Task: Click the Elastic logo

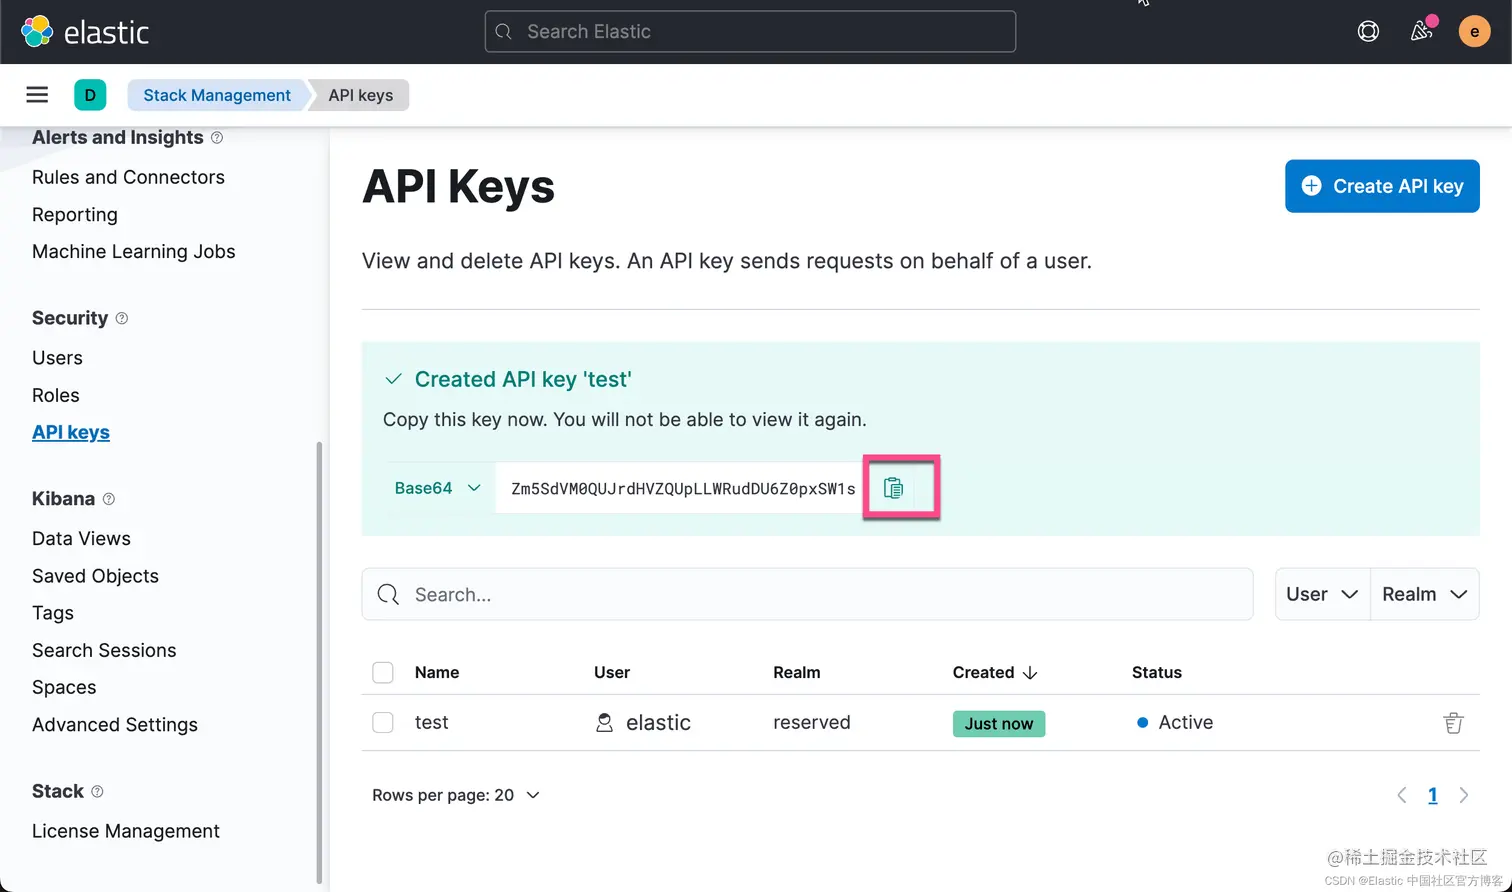Action: coord(85,32)
